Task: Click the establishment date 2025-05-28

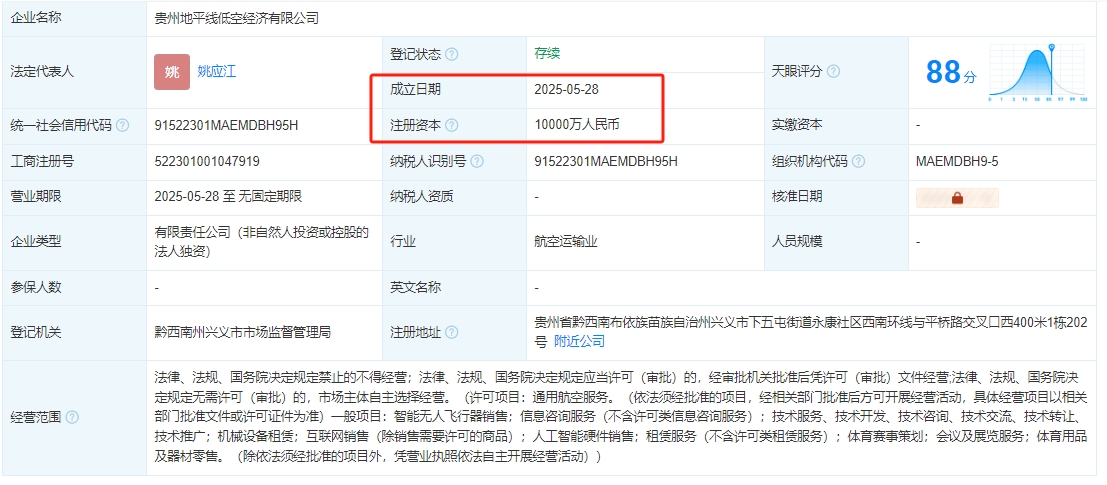Action: [567, 90]
